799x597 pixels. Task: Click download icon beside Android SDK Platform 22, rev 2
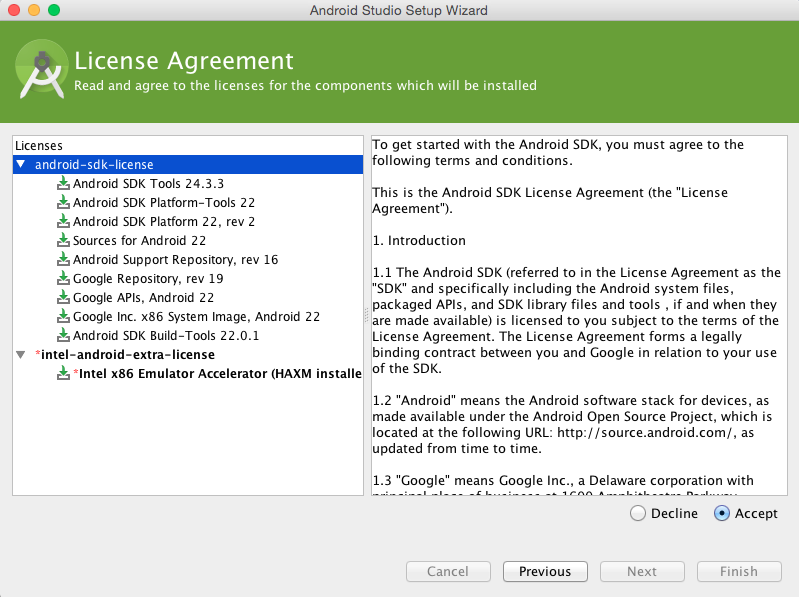tap(63, 221)
